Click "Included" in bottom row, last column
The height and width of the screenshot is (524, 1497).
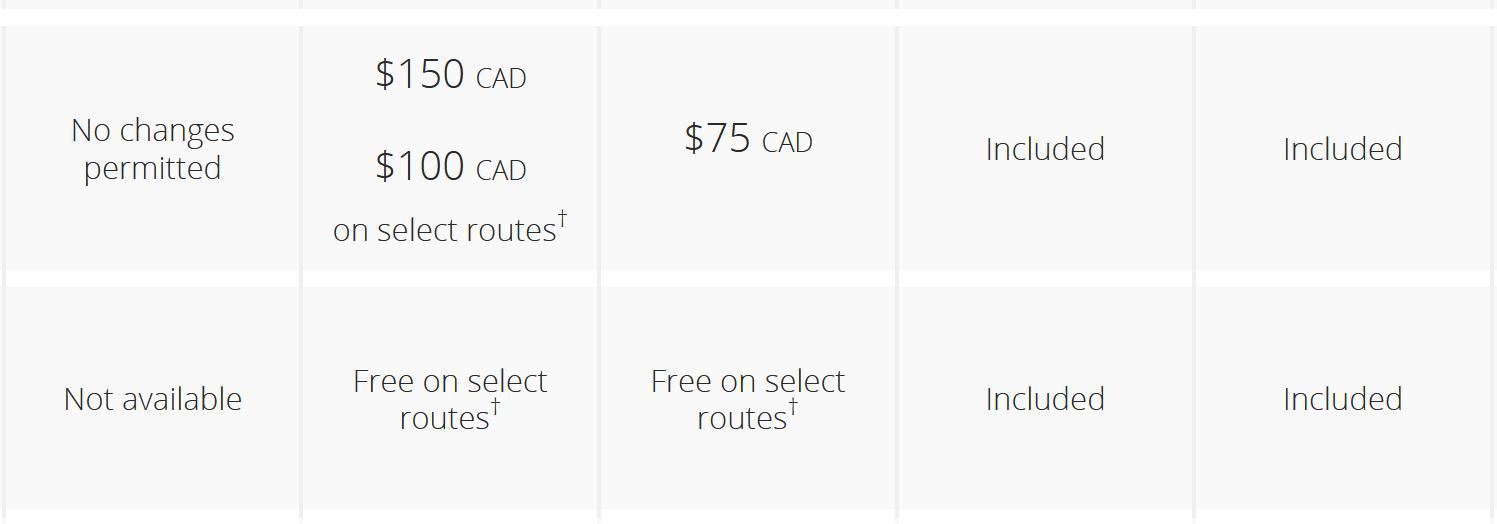pos(1342,399)
